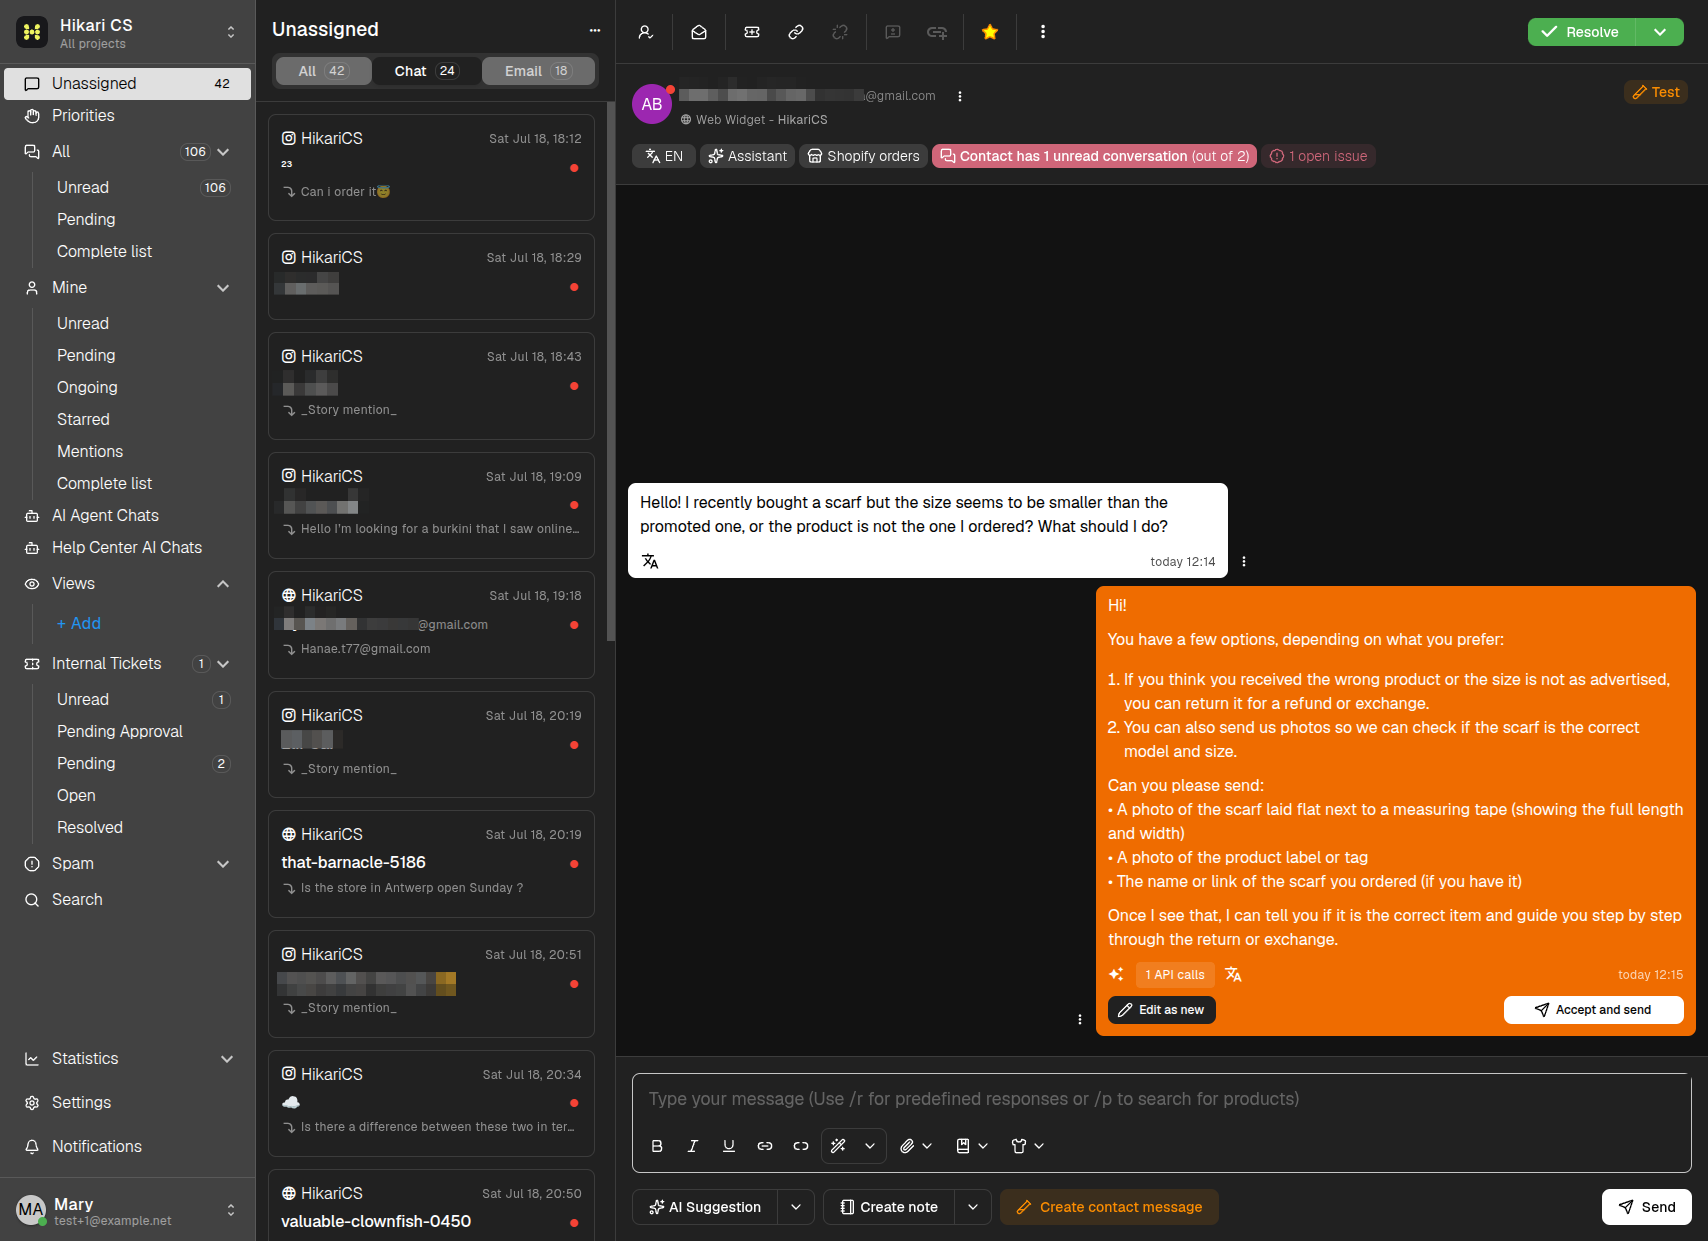The image size is (1708, 1241).
Task: Click the conversation list scrollbar
Action: coord(610,370)
